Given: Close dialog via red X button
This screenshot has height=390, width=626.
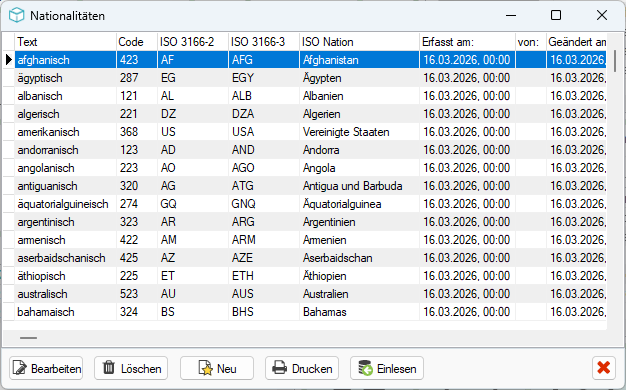Looking at the screenshot, I should tap(604, 368).
